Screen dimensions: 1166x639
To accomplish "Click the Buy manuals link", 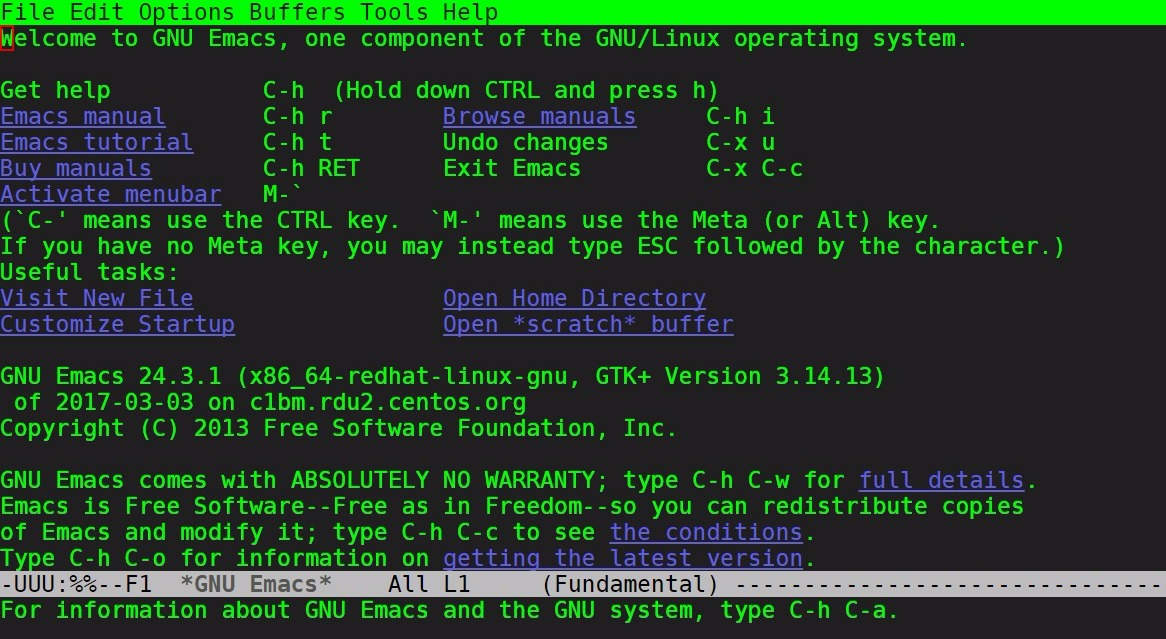I will [76, 169].
